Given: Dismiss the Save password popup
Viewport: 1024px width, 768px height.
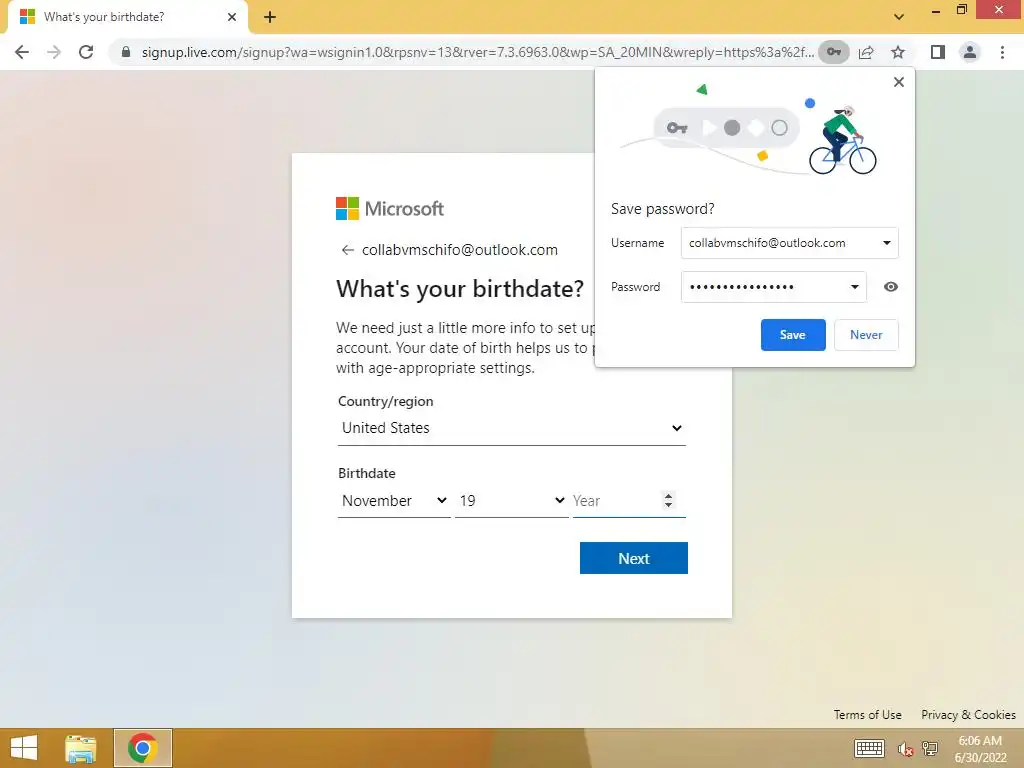Looking at the screenshot, I should tap(899, 82).
